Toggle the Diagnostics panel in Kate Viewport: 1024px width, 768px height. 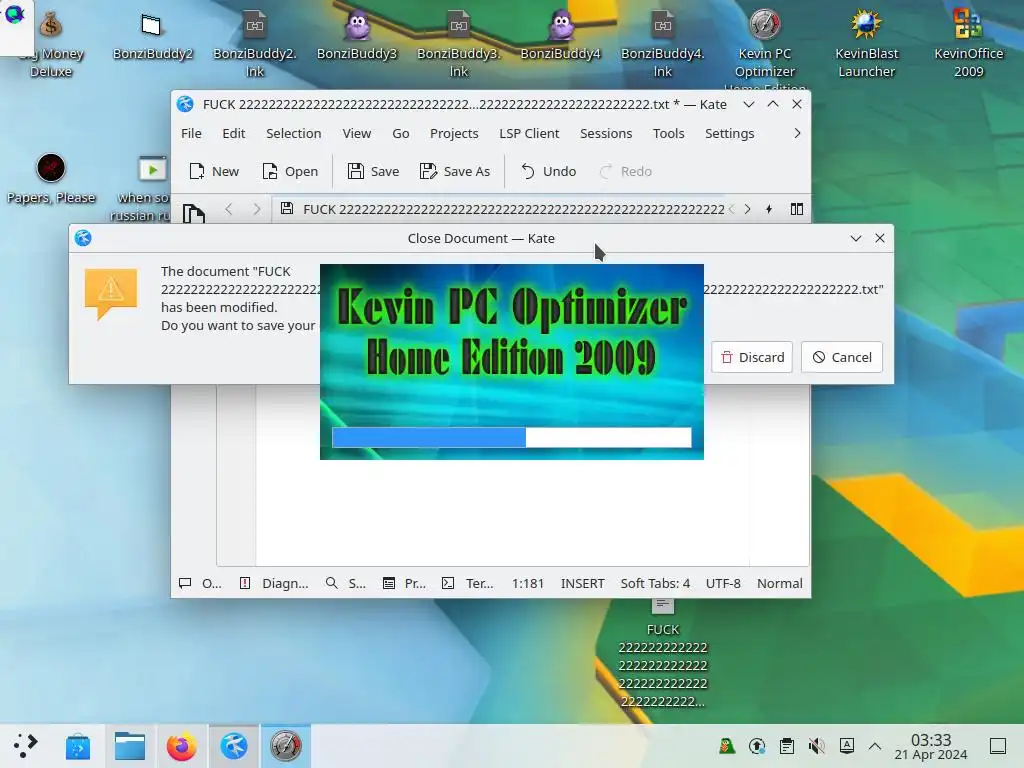point(274,583)
